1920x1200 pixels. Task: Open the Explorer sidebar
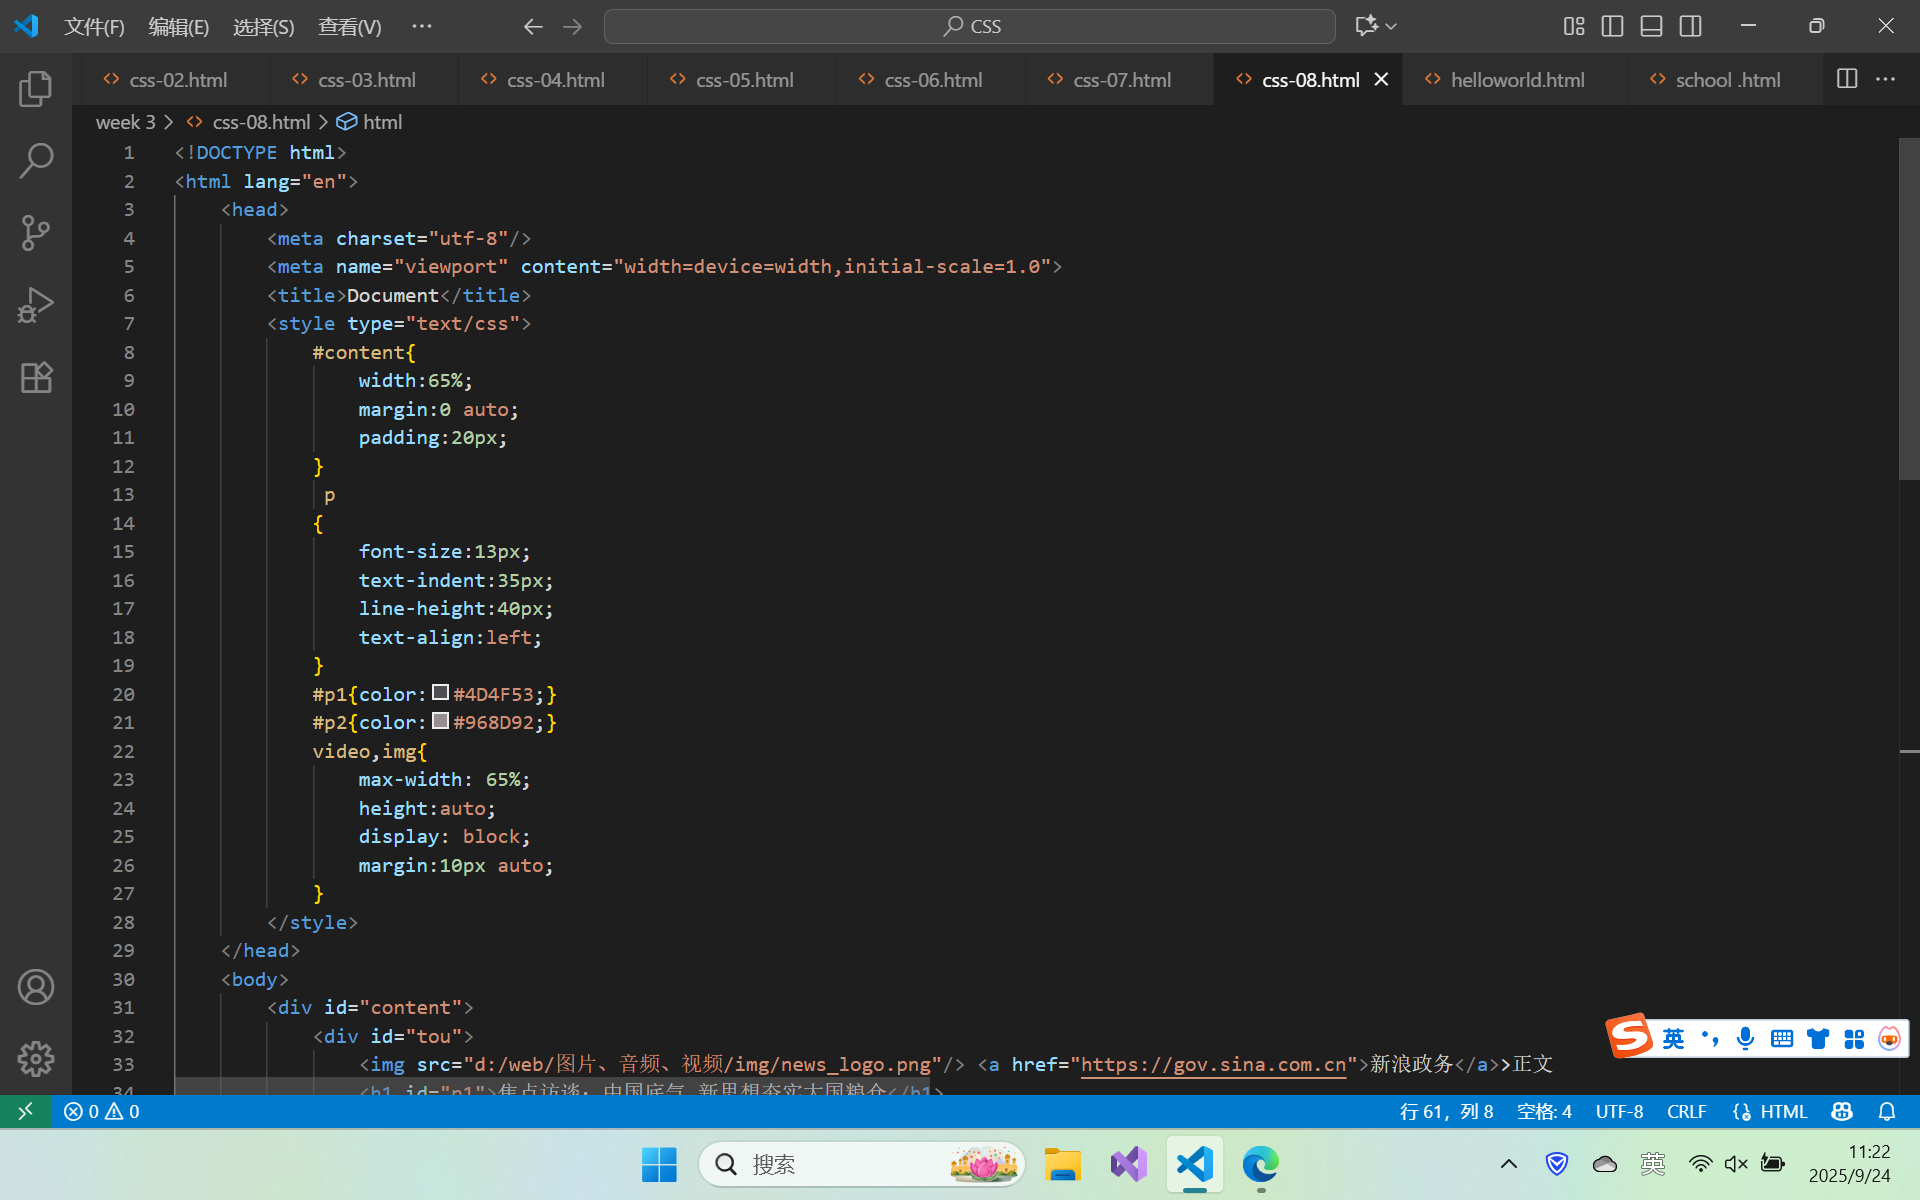coord(36,88)
